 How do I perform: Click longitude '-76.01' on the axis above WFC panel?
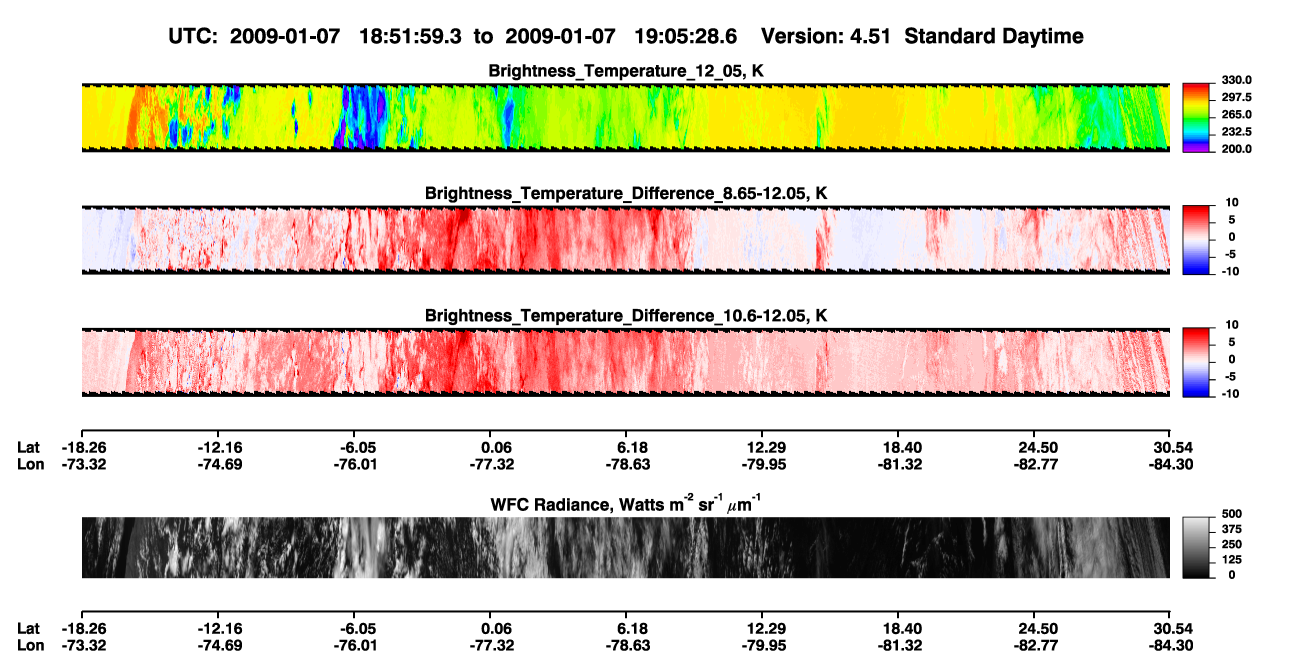357,464
